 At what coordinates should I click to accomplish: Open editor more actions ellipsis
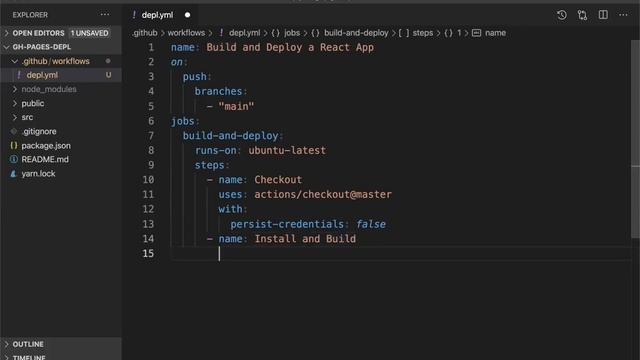pos(623,15)
